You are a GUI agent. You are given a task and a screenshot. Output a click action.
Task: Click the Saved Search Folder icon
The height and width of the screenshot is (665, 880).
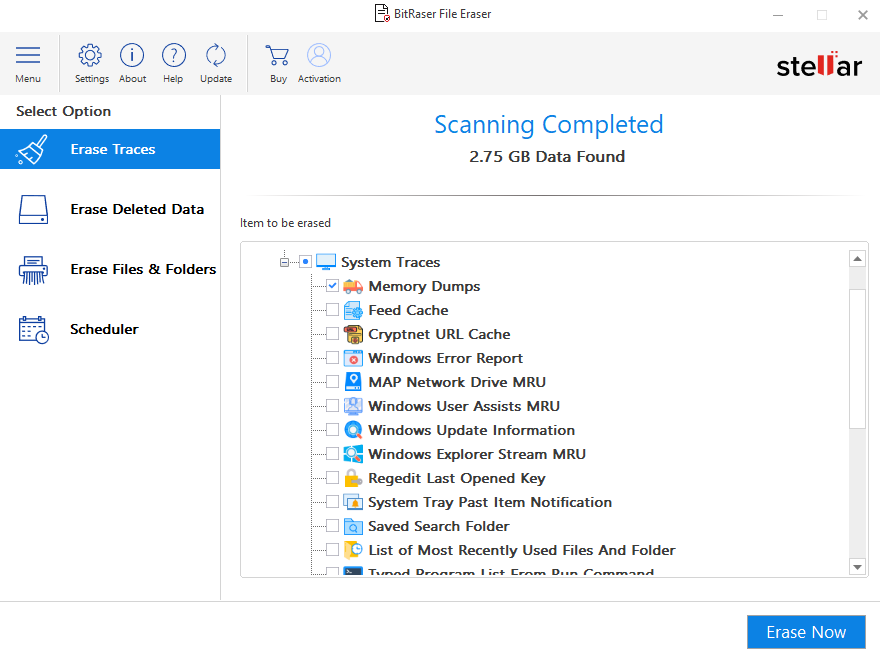point(353,526)
